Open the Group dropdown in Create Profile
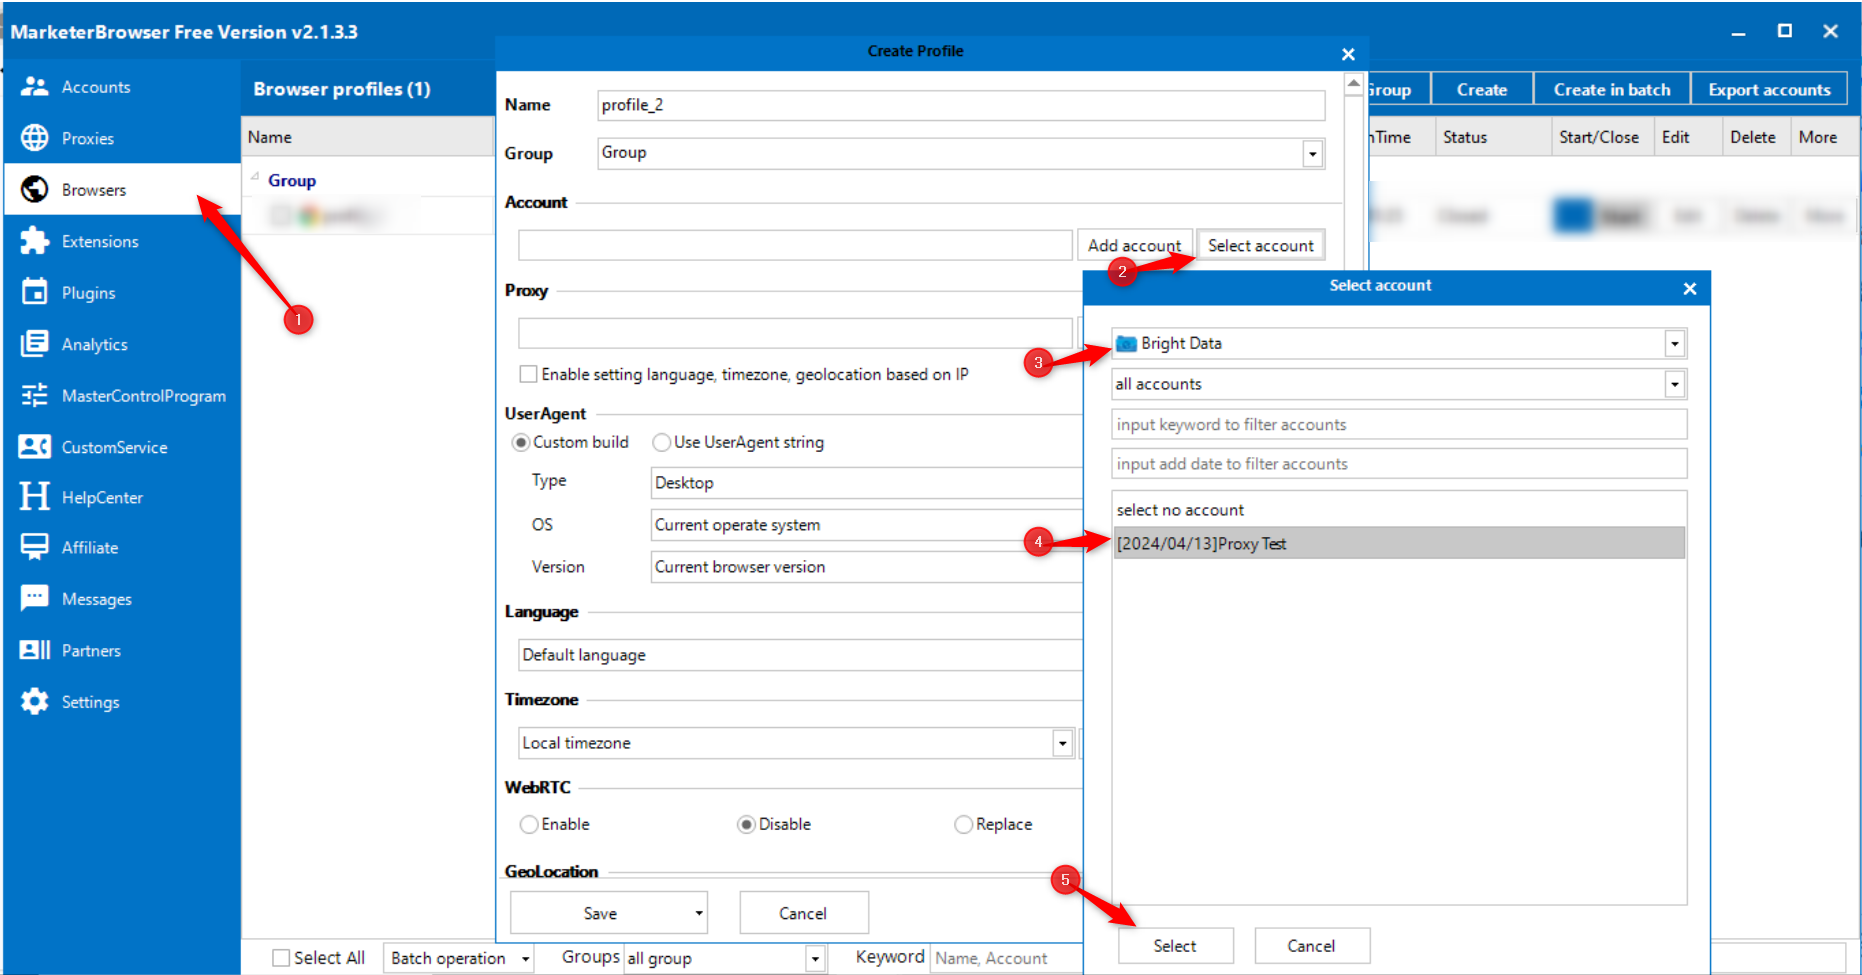 pyautogui.click(x=1312, y=153)
